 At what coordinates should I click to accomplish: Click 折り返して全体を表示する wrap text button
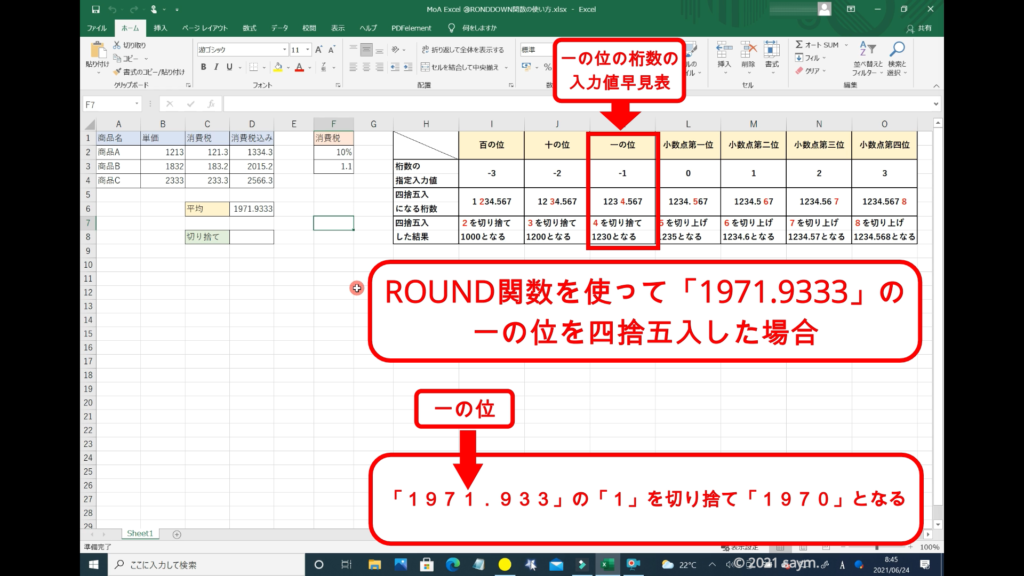(463, 49)
